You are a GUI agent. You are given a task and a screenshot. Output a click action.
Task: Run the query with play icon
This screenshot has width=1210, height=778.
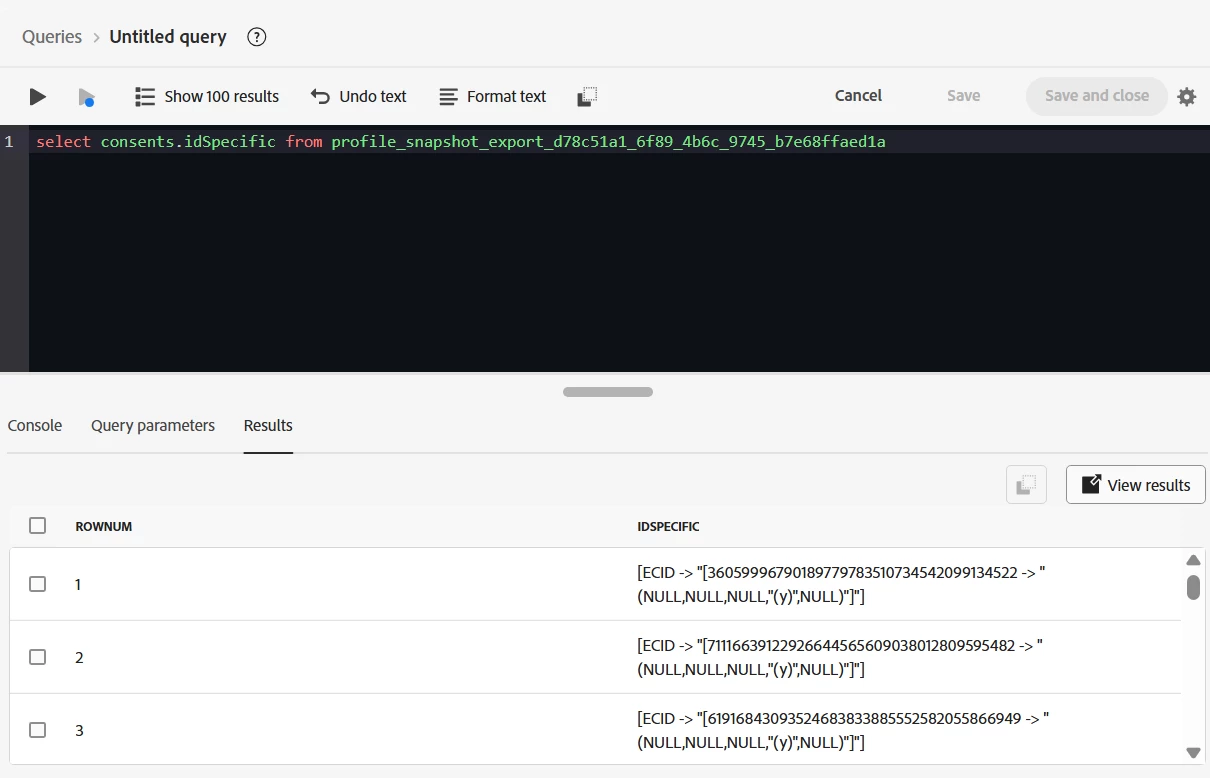click(38, 97)
